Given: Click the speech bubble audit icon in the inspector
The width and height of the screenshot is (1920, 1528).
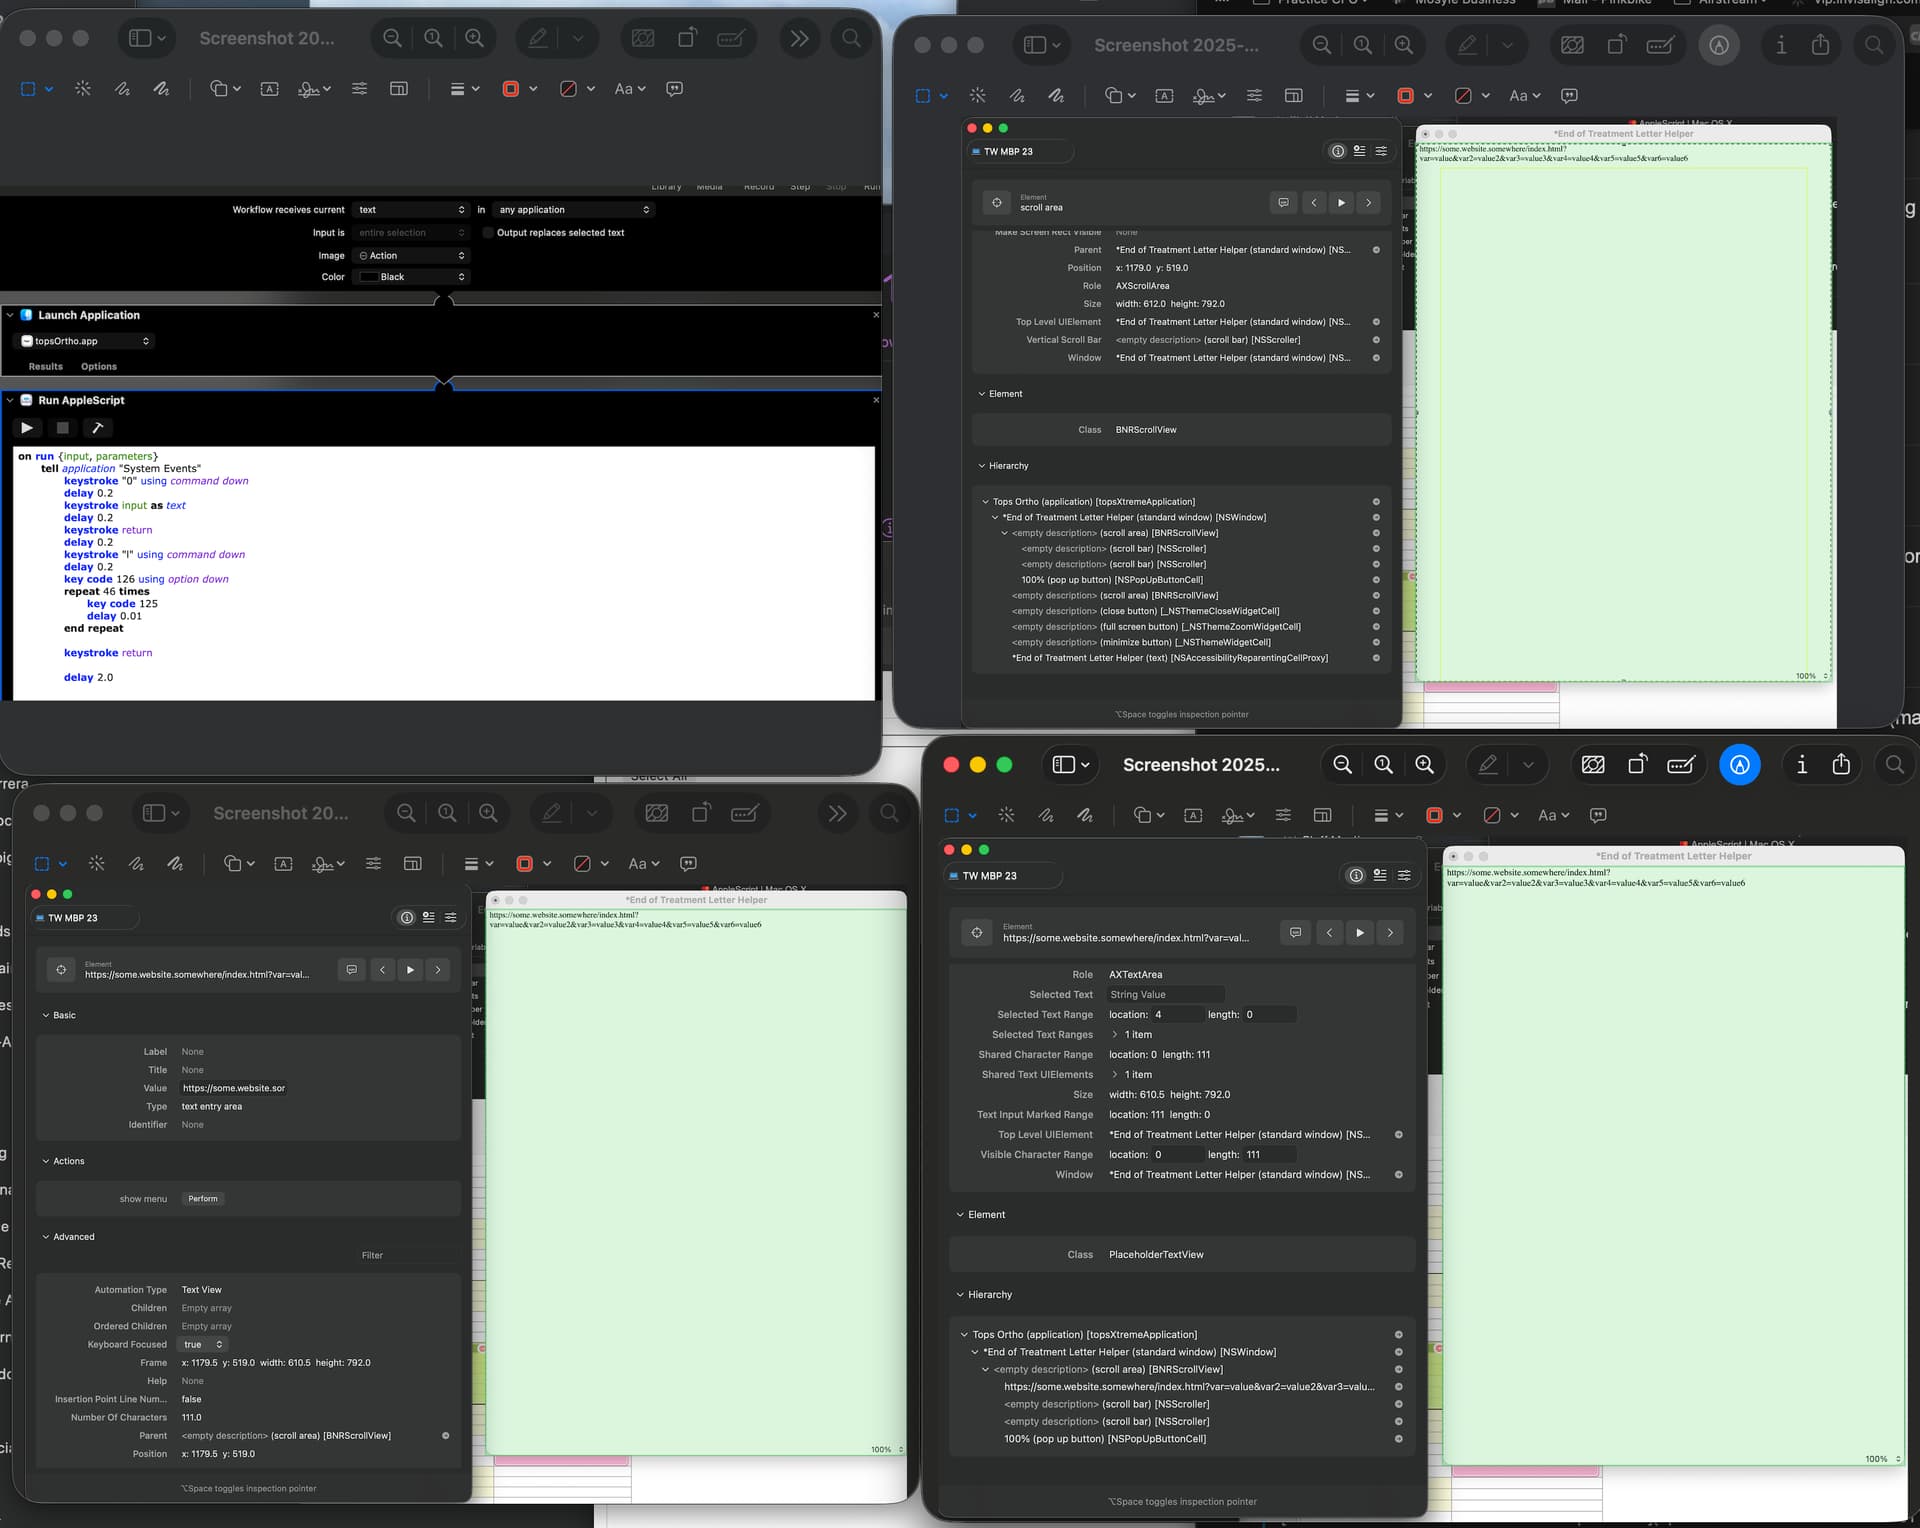Looking at the screenshot, I should click(1283, 202).
